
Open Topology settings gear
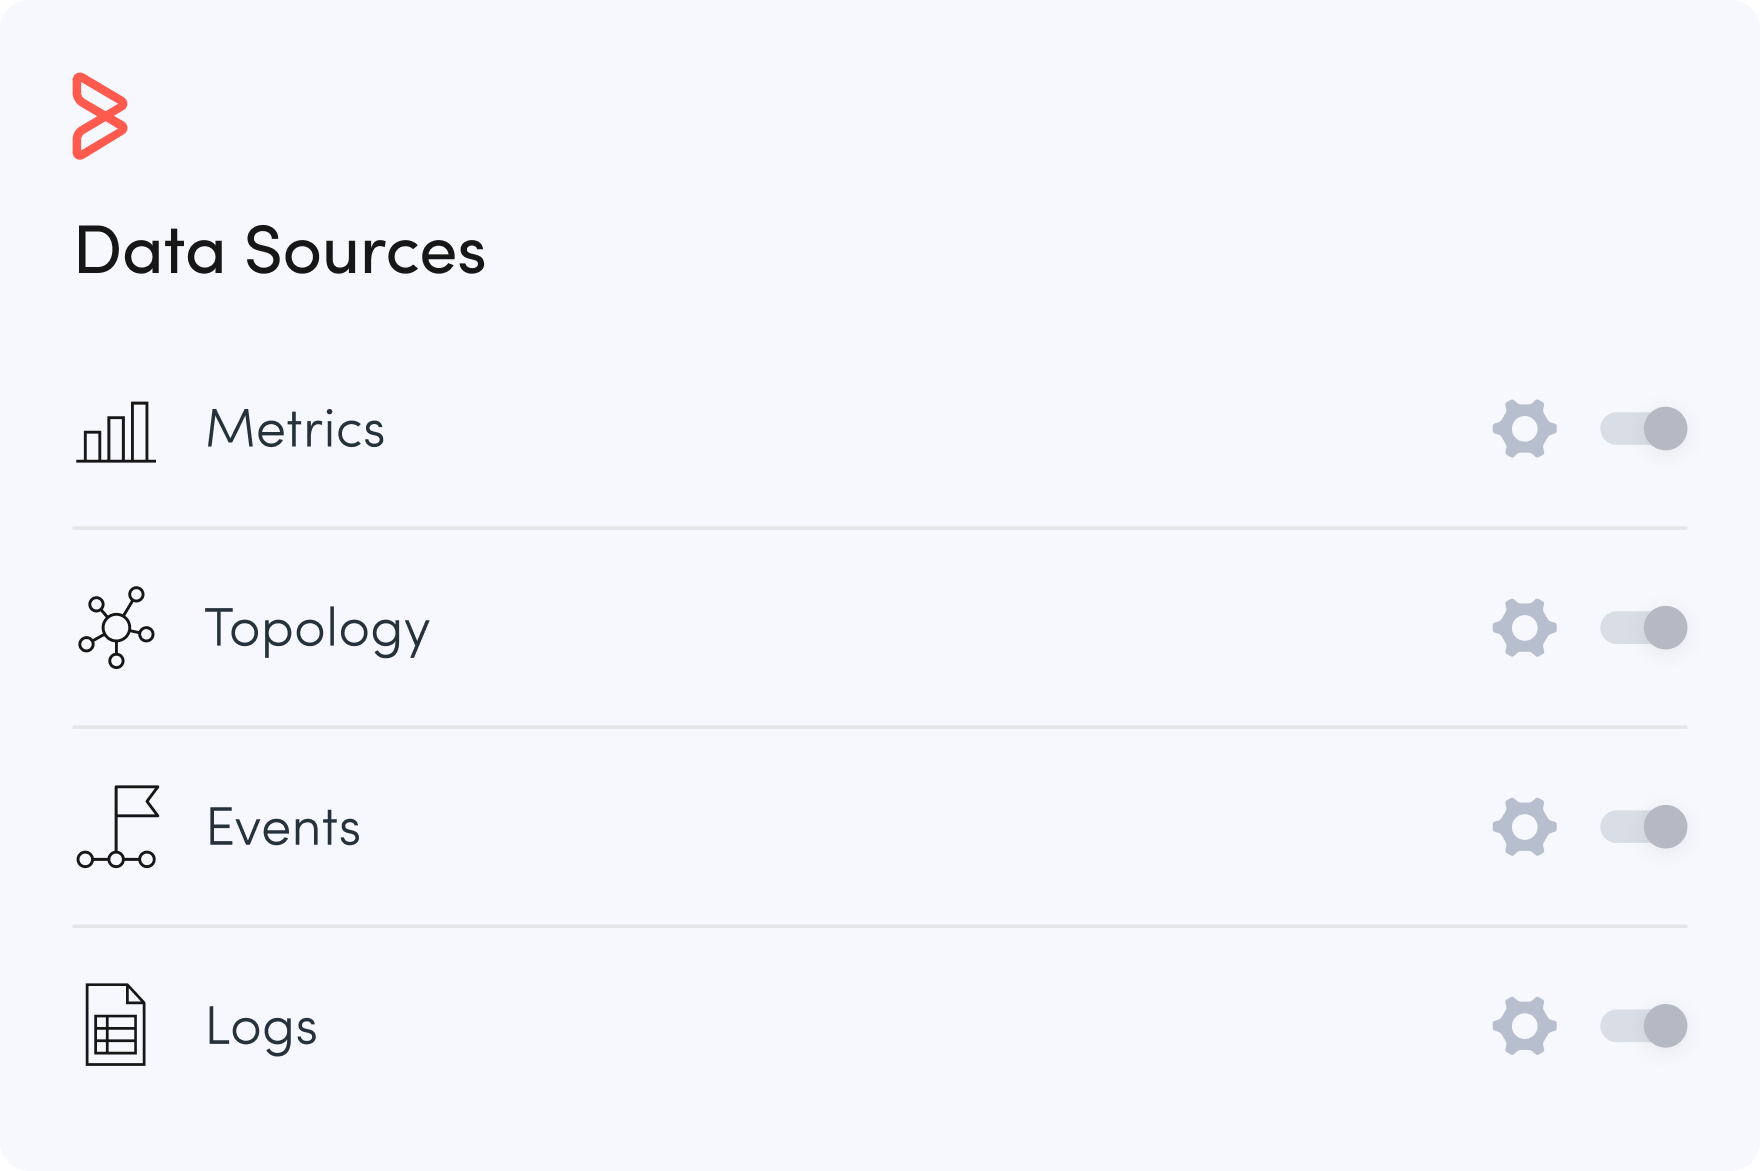(1524, 628)
